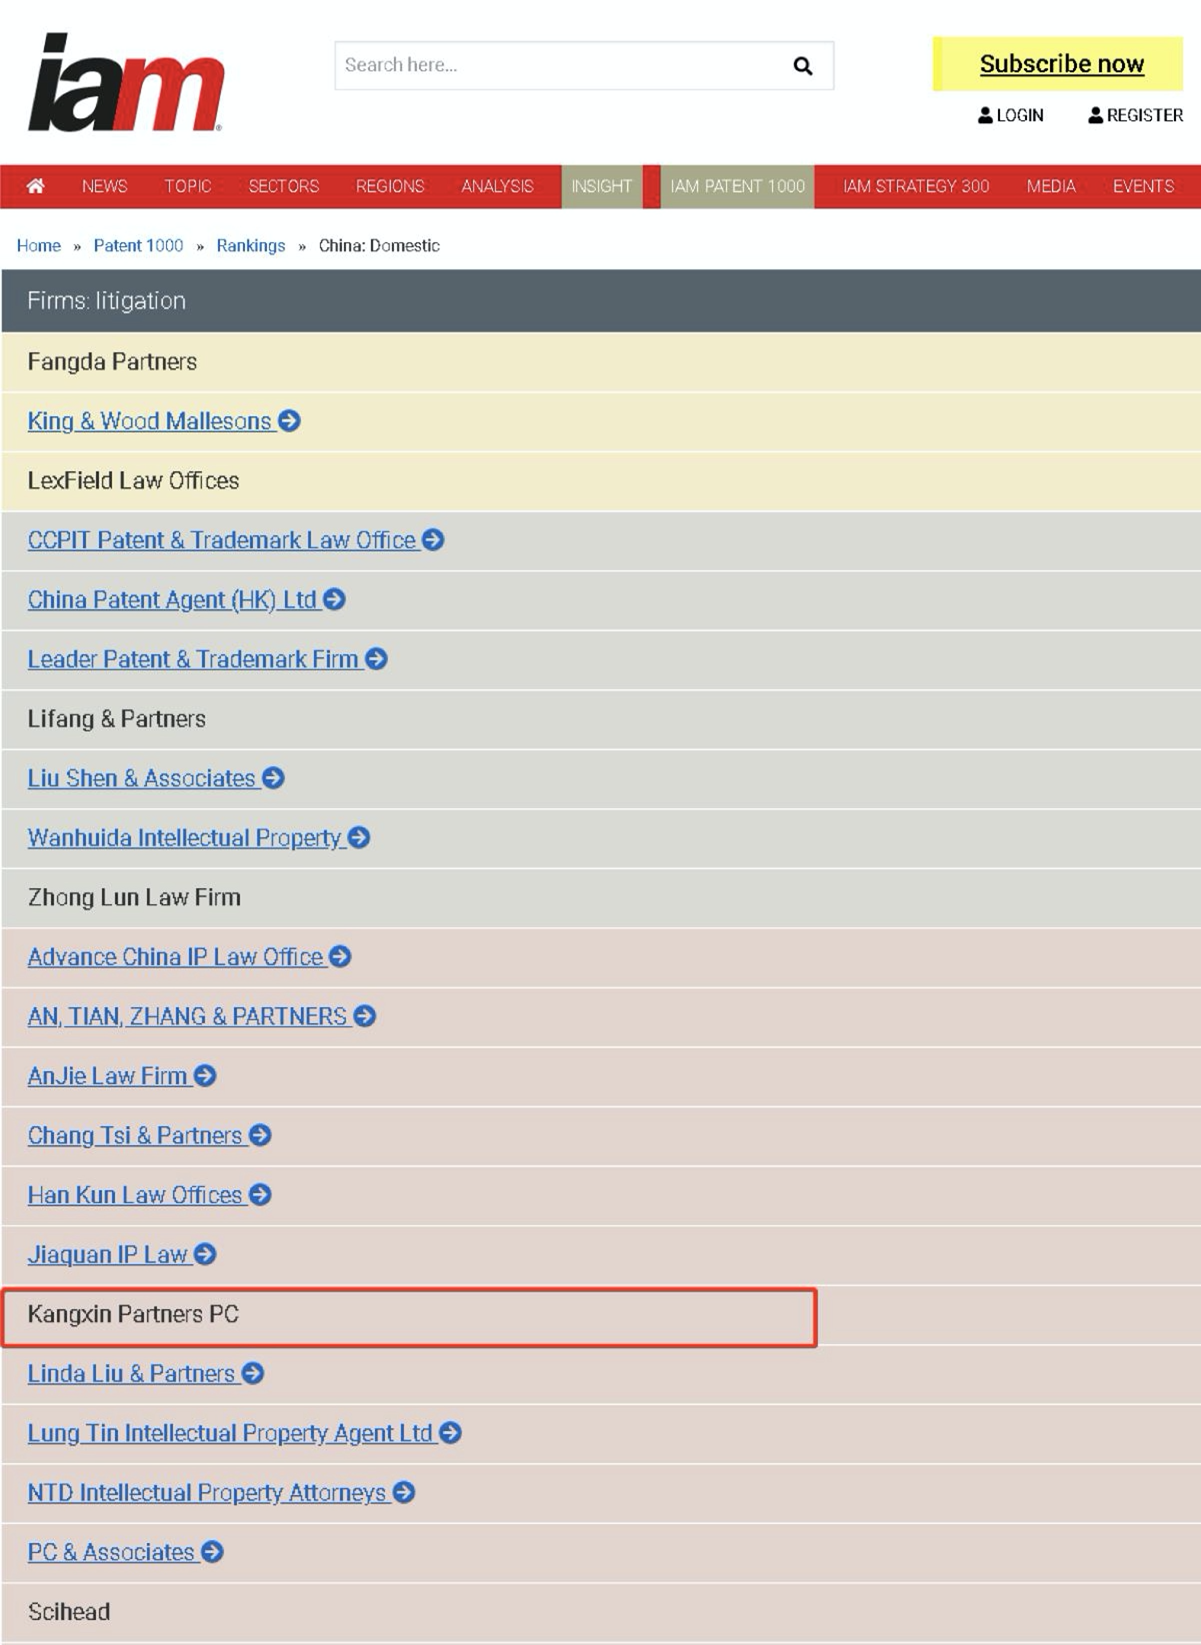Click the REGISTER link
Screen dimensions: 1201x1645
click(x=1135, y=115)
